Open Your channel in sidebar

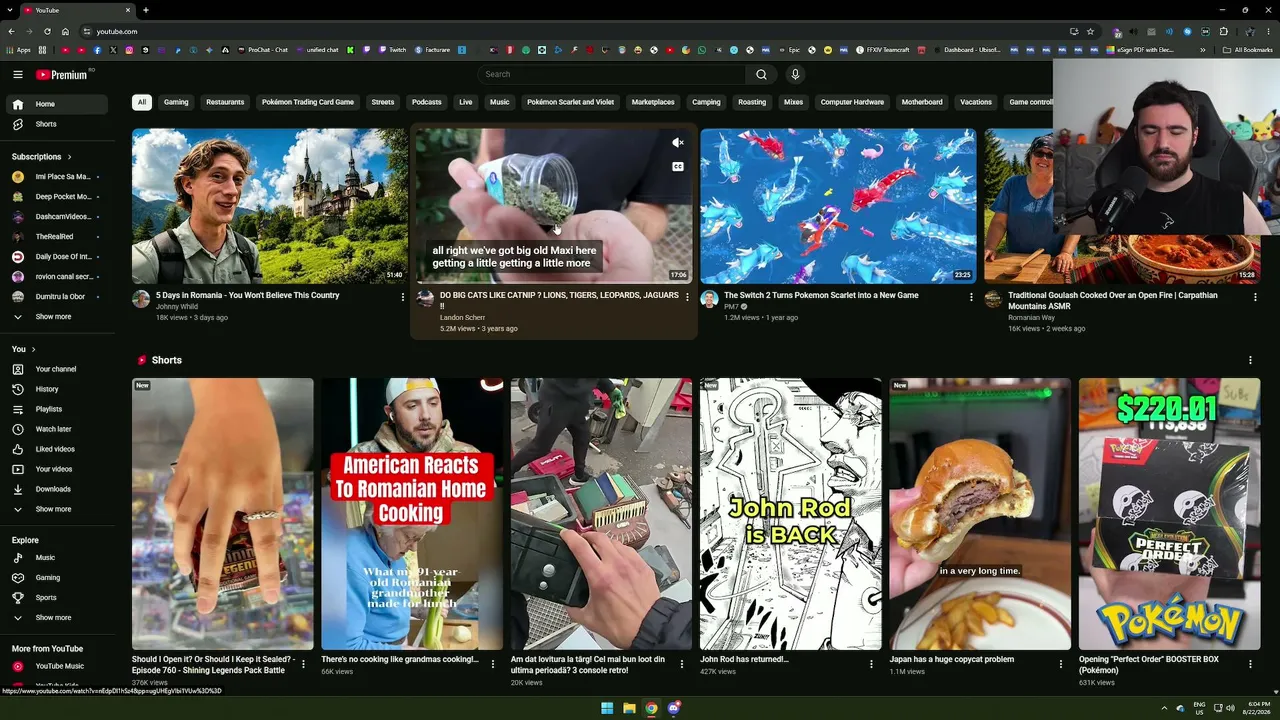pyautogui.click(x=56, y=369)
